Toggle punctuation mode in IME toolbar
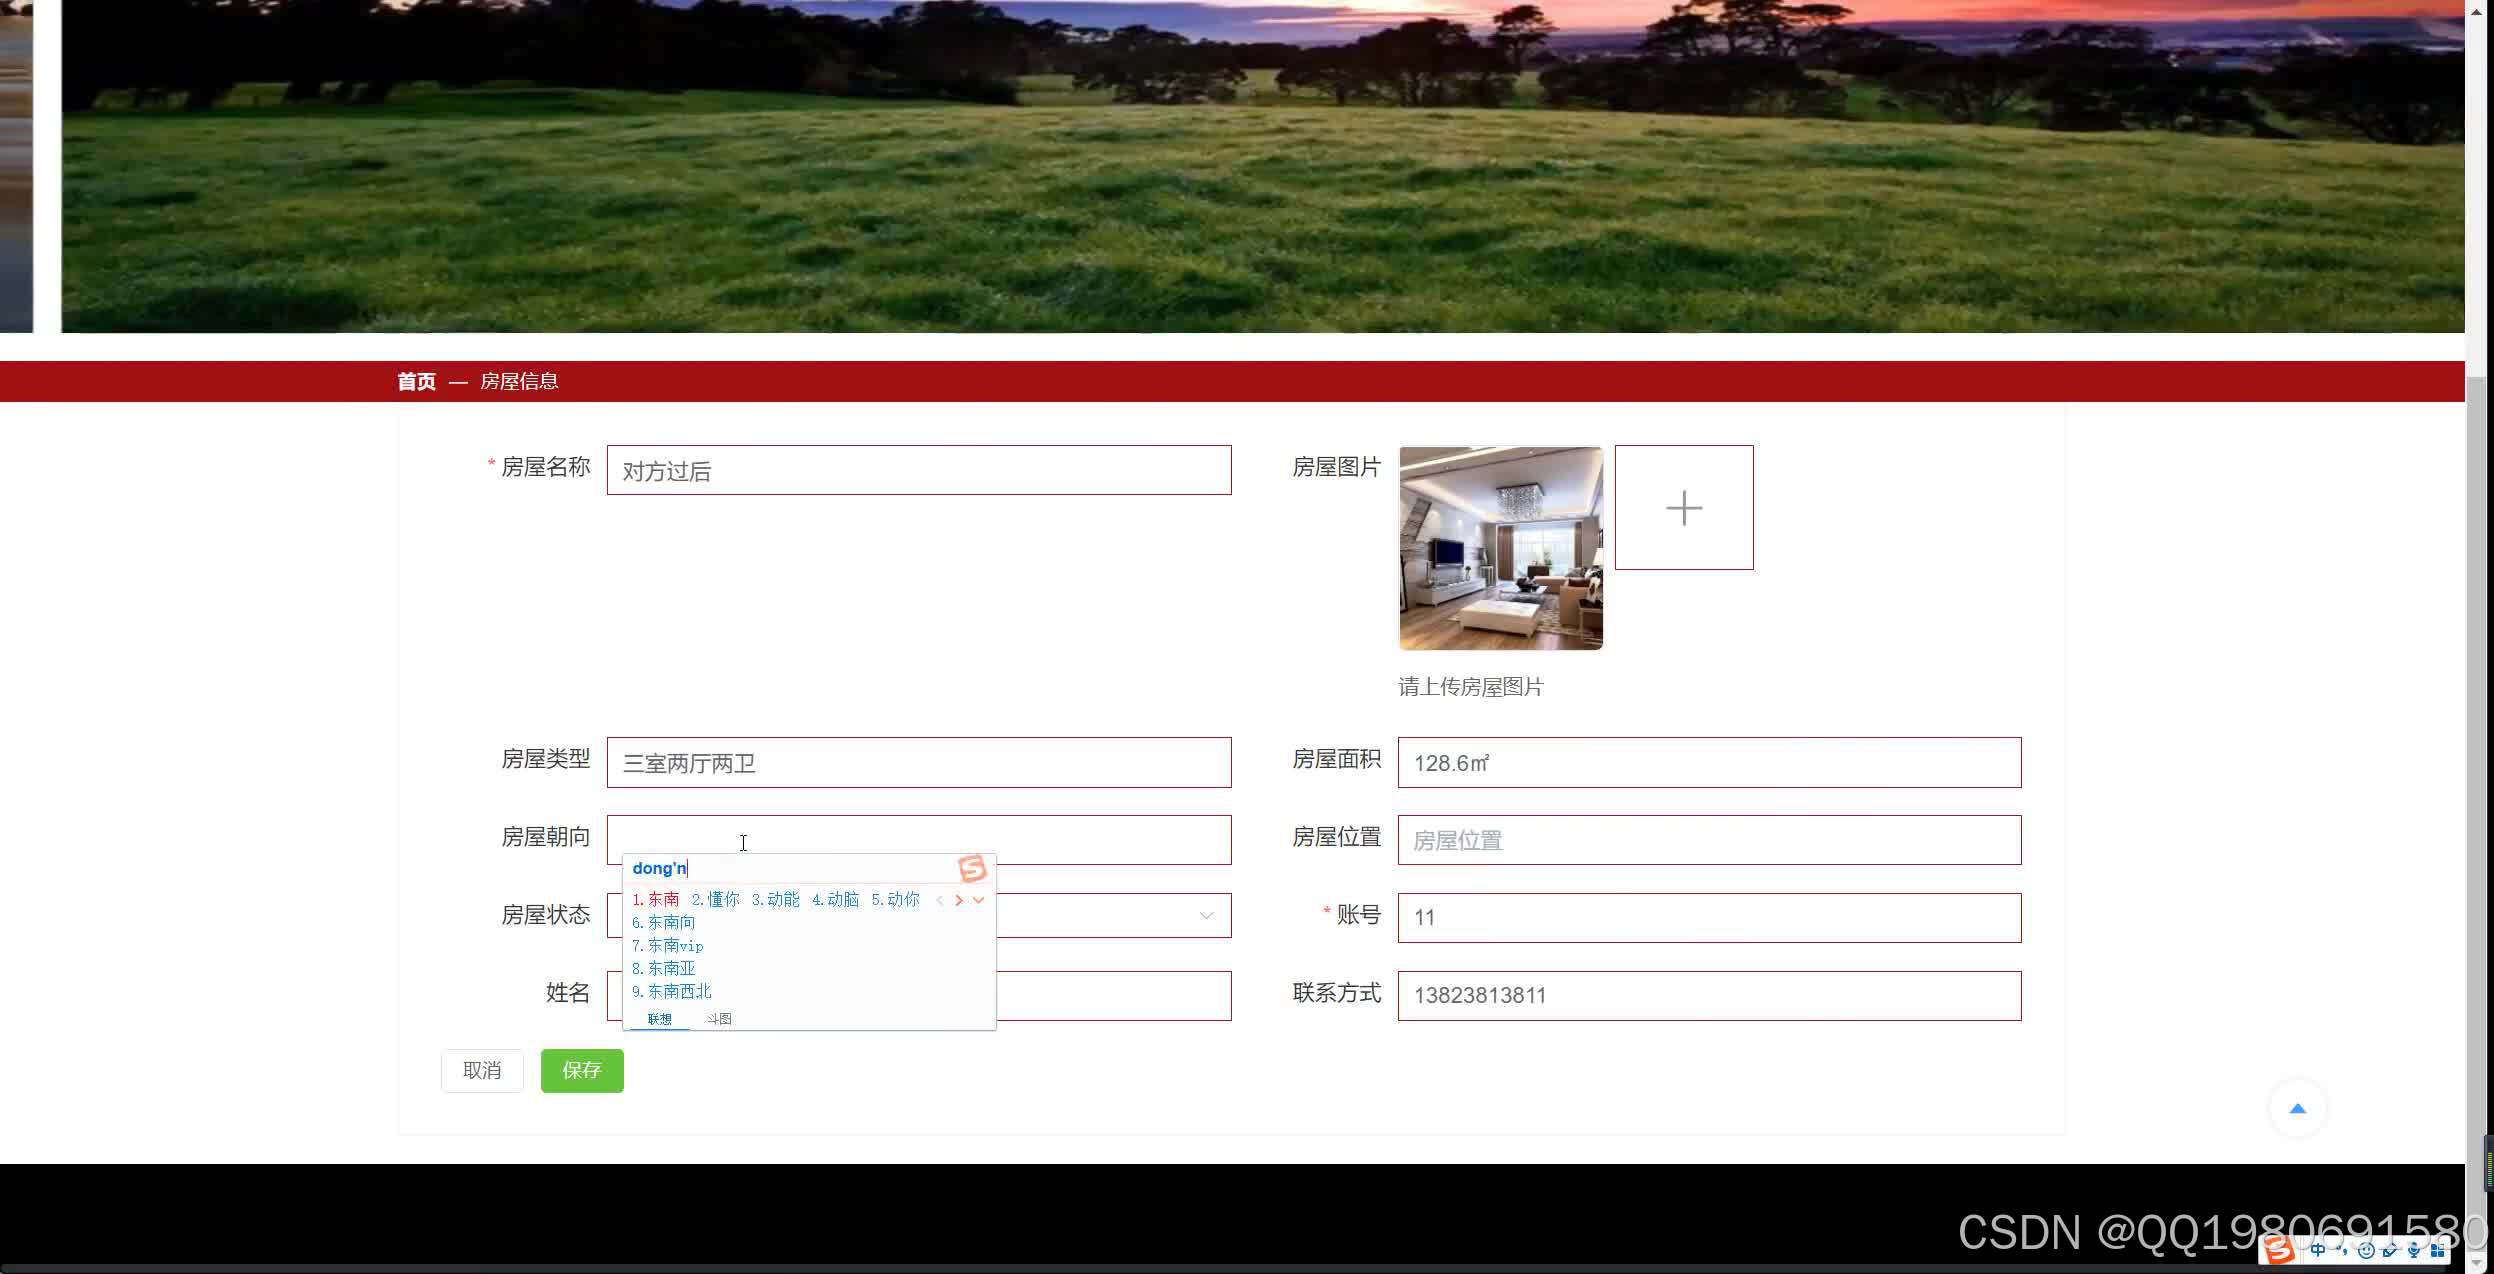 coord(2343,1250)
